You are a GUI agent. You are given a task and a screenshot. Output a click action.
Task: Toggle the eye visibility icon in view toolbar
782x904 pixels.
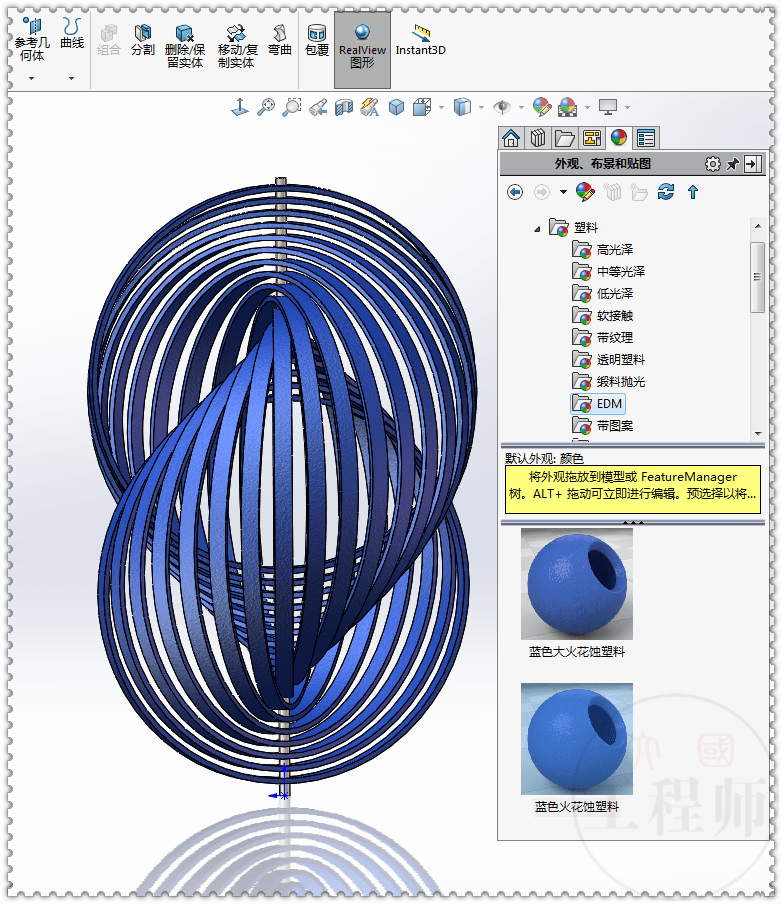coord(502,107)
